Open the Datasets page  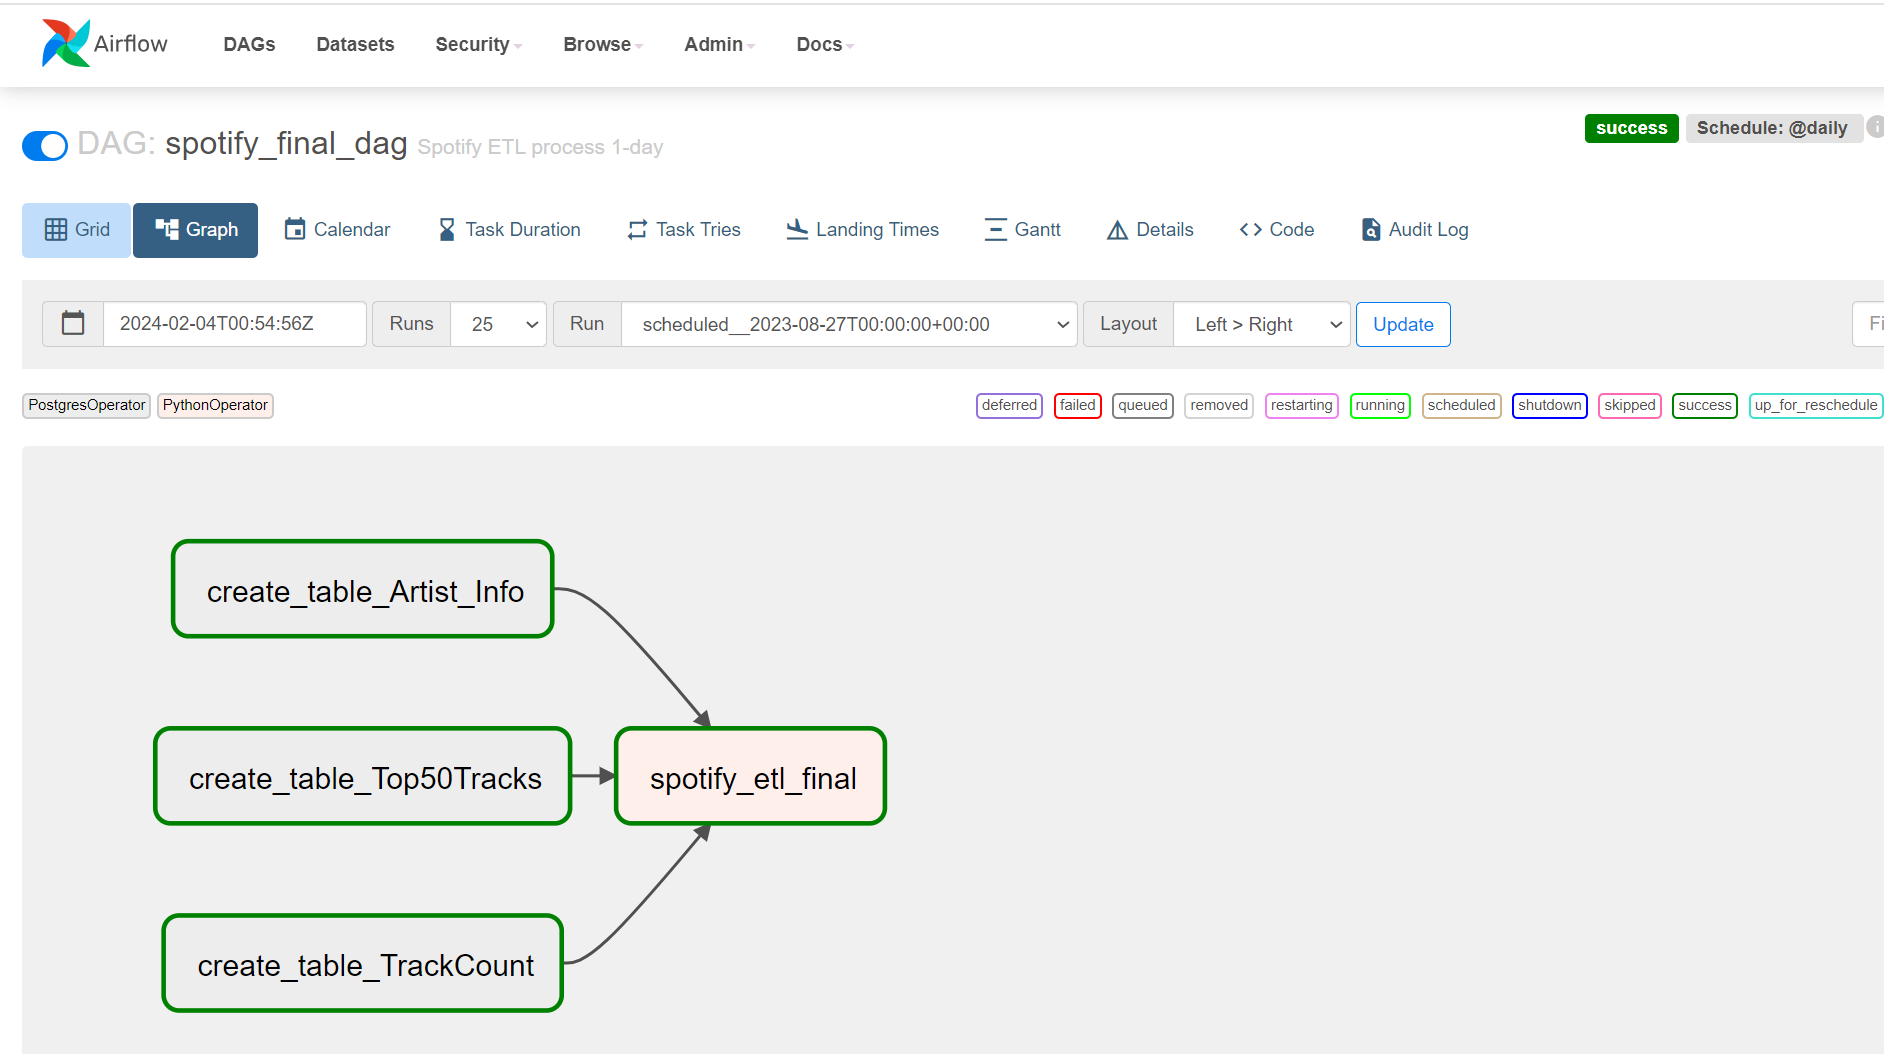pyautogui.click(x=355, y=44)
